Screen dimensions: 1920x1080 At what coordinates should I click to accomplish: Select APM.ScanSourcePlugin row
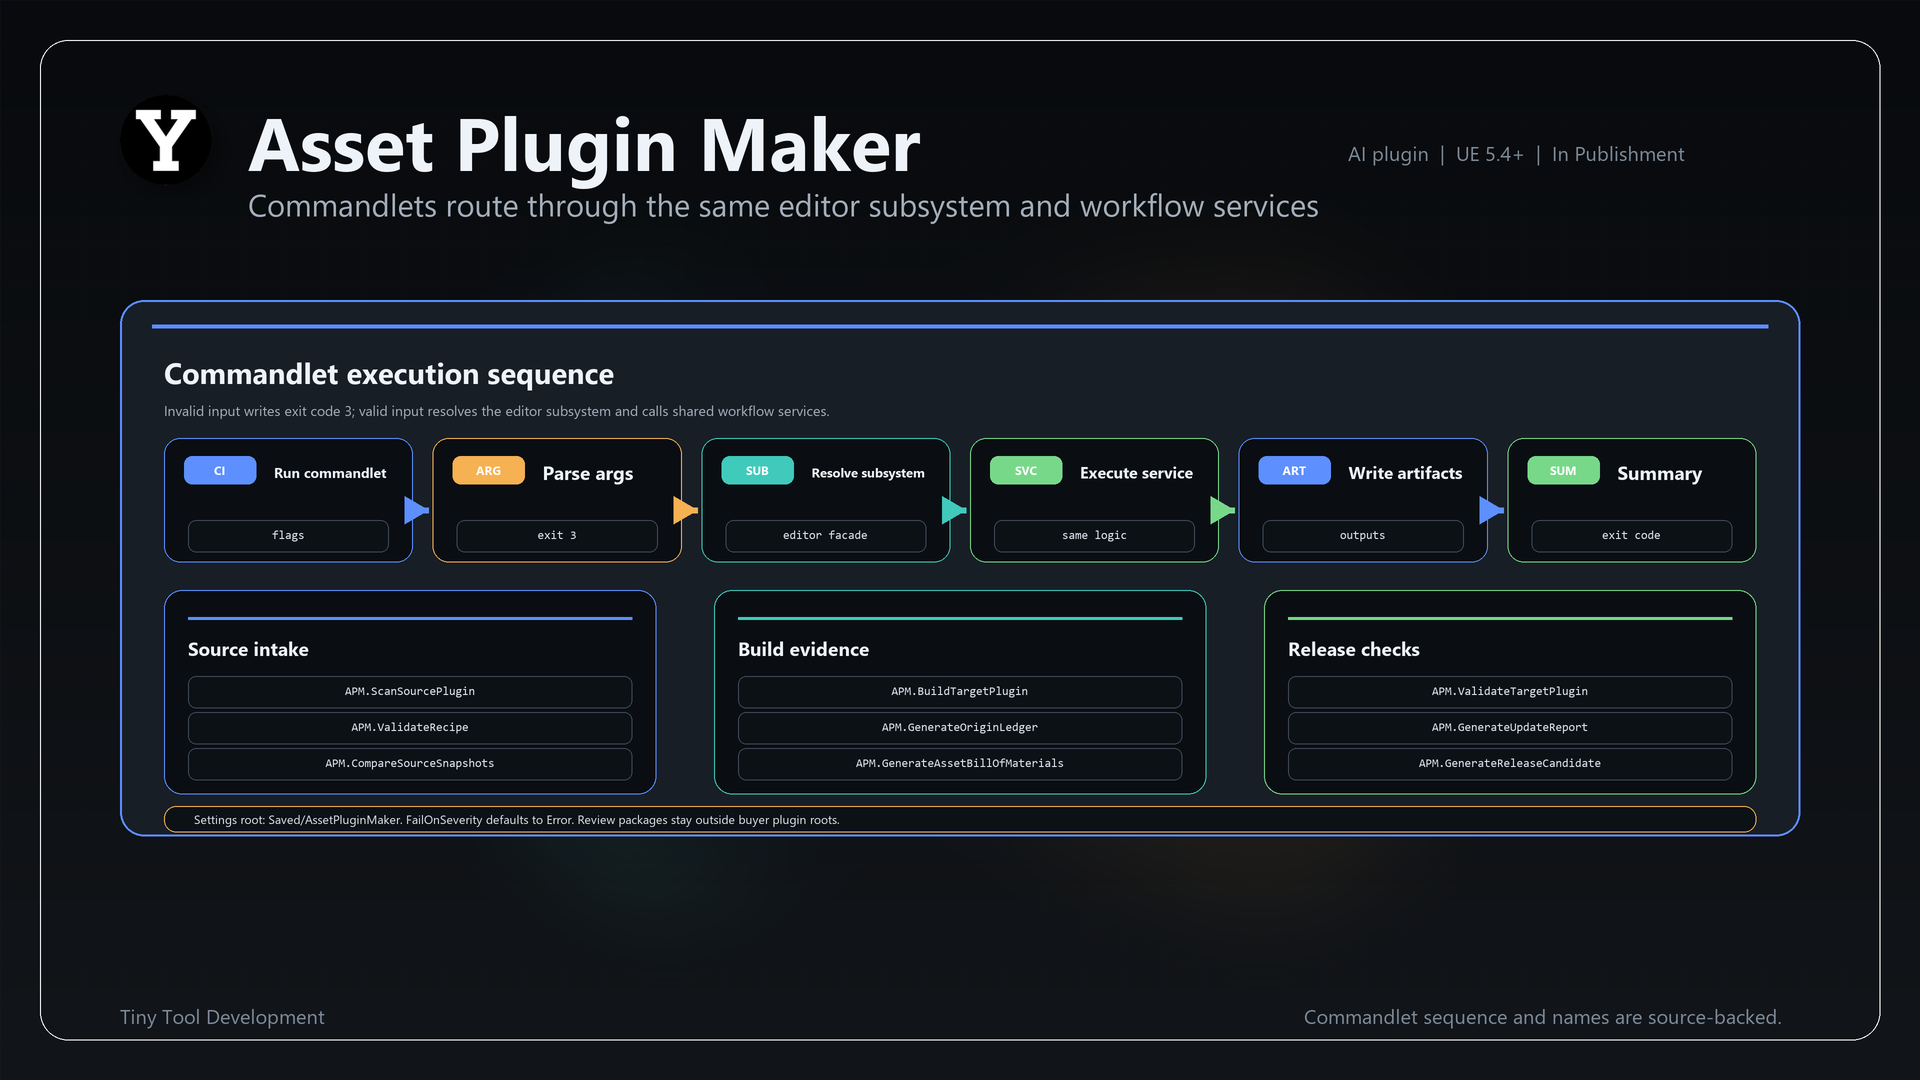click(x=410, y=692)
